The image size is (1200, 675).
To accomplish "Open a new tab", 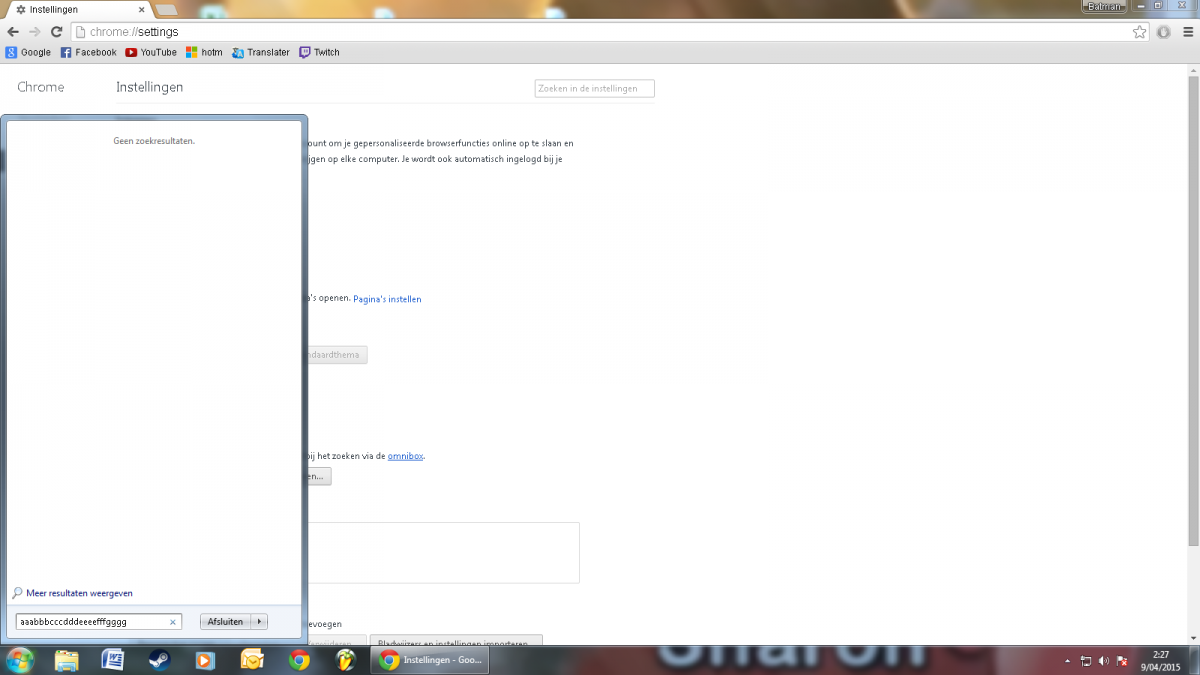I will 166,10.
